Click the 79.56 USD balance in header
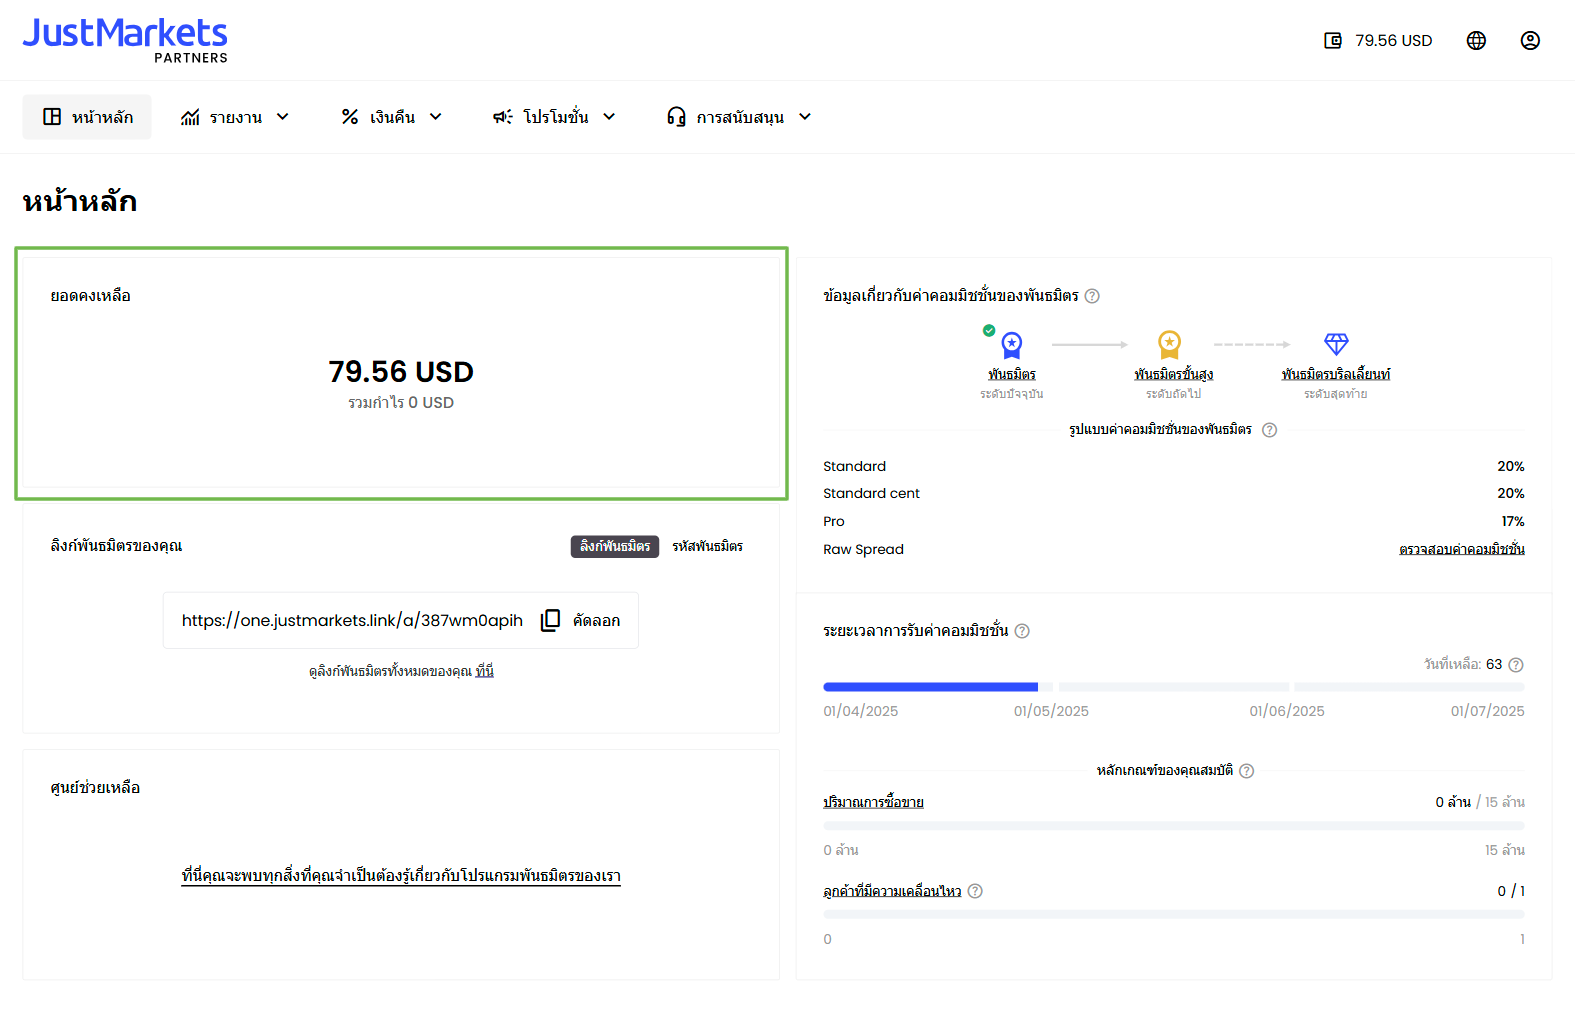The height and width of the screenshot is (1012, 1575). point(1394,41)
